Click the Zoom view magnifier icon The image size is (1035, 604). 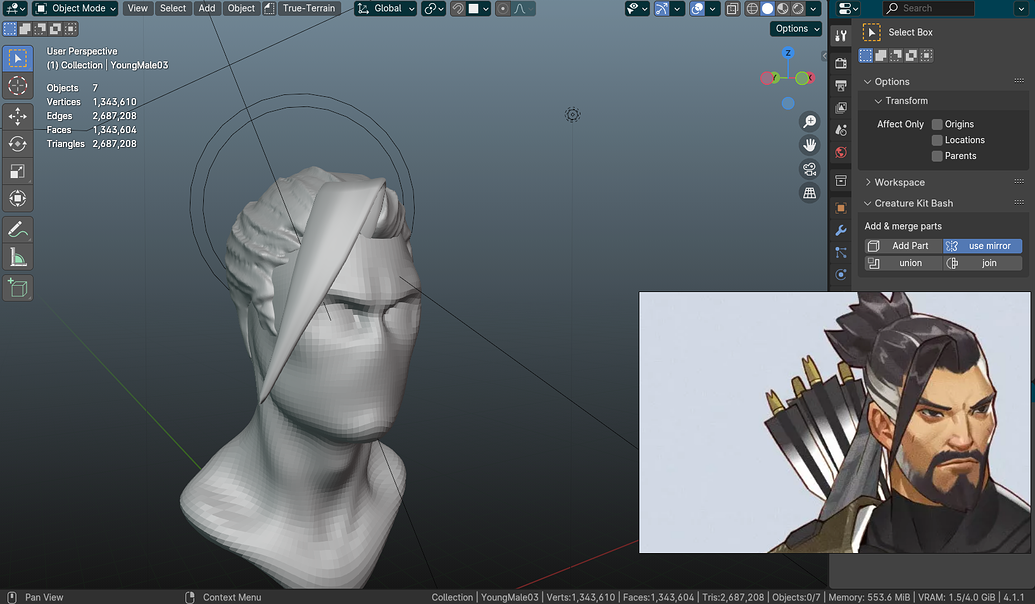coord(809,121)
